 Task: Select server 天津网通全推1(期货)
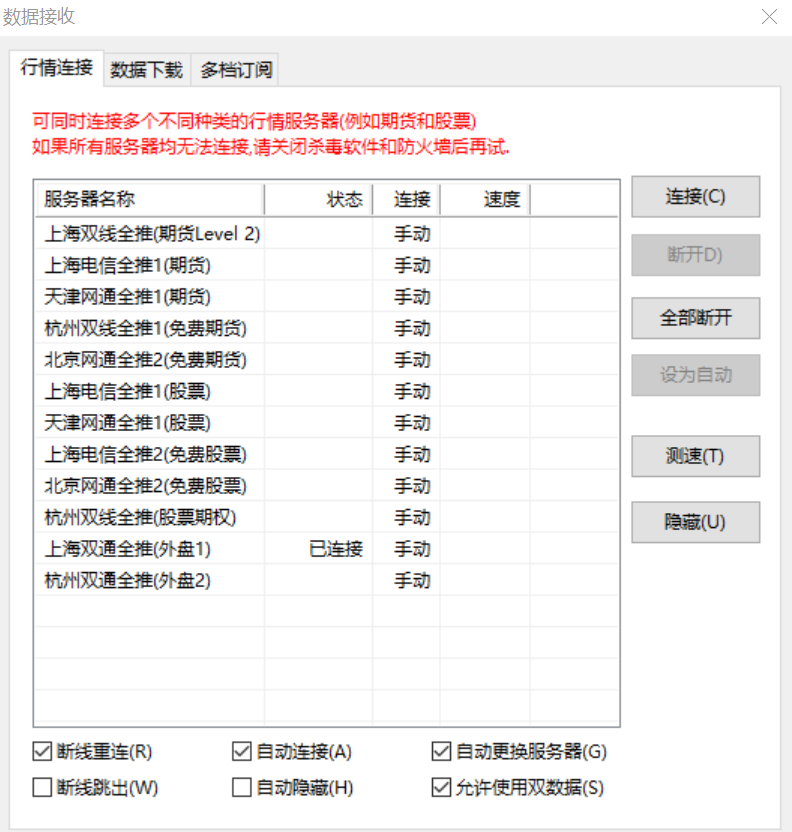click(327, 297)
